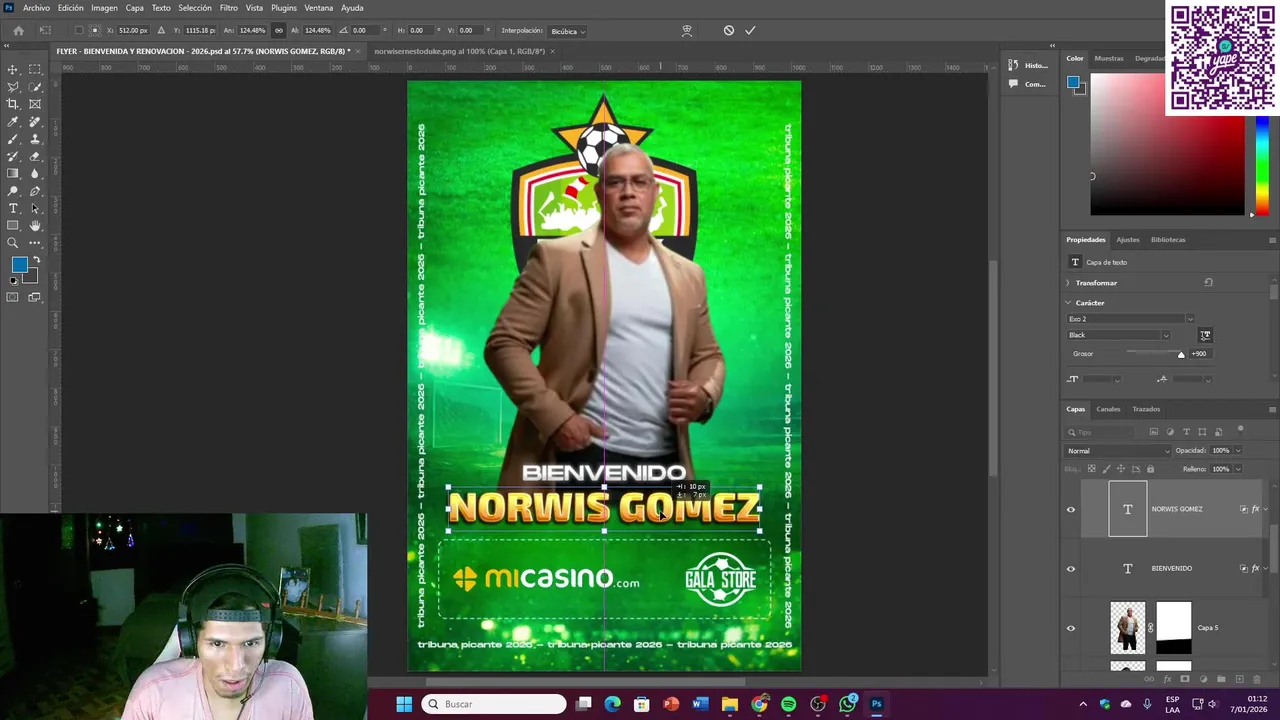Screen dimensions: 1280x720
Task: Toggle the layer filtering on/off switch
Action: click(1241, 430)
